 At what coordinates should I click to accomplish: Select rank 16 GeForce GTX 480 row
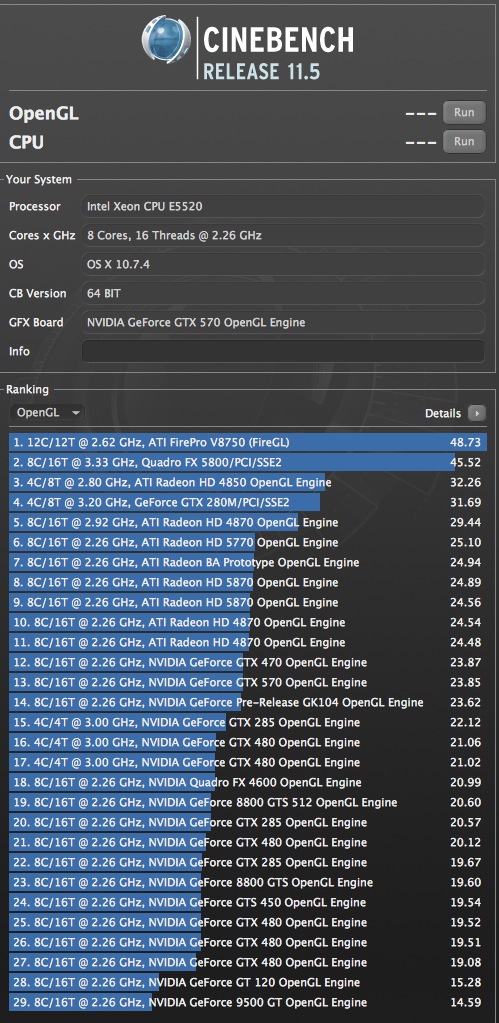(248, 742)
